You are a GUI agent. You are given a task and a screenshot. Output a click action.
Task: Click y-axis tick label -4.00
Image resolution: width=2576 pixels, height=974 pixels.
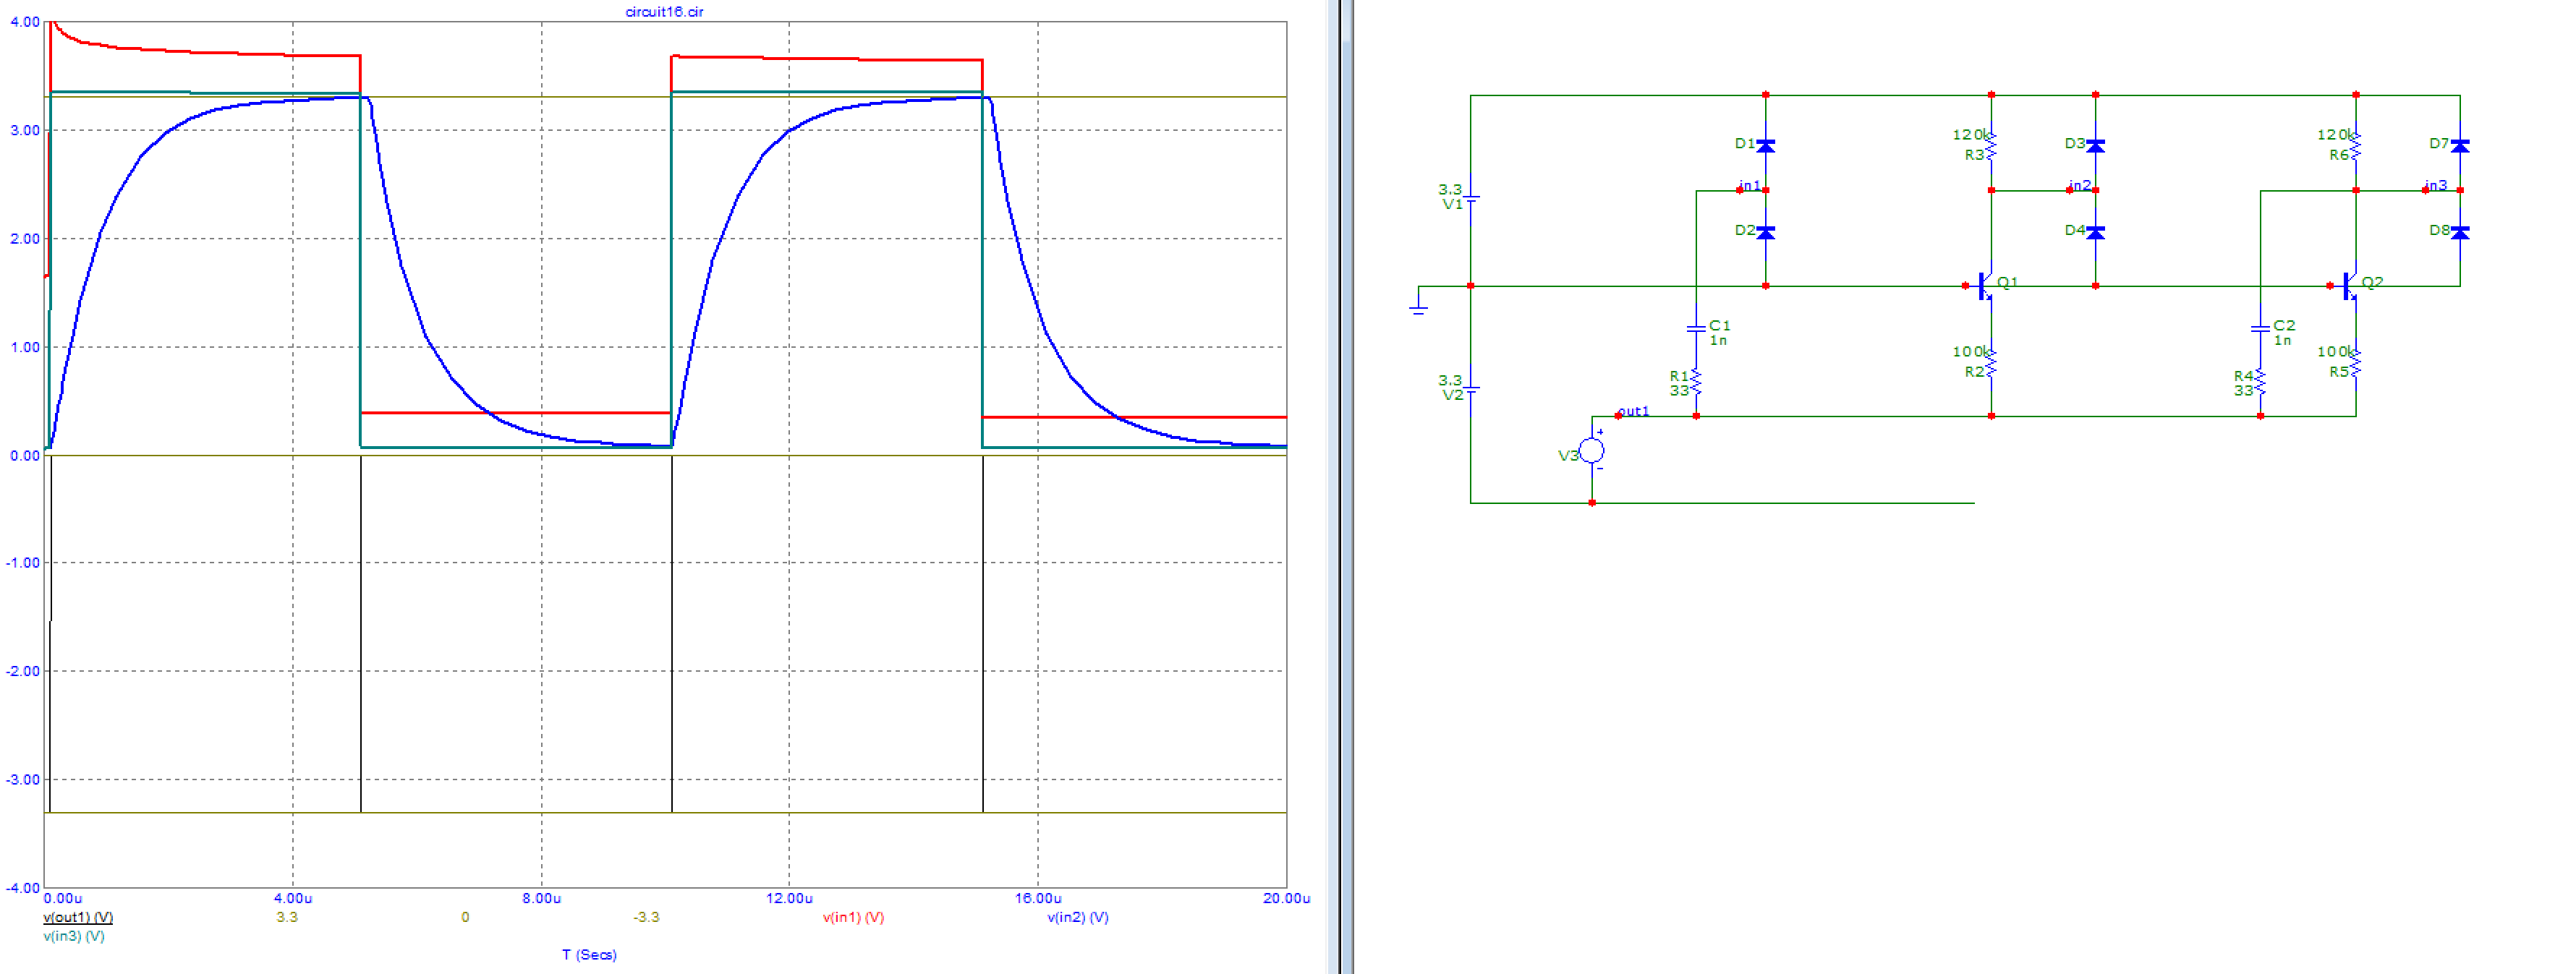tap(23, 887)
